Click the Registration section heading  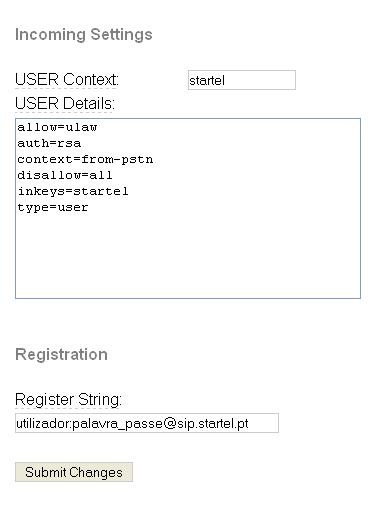pyautogui.click(x=61, y=354)
